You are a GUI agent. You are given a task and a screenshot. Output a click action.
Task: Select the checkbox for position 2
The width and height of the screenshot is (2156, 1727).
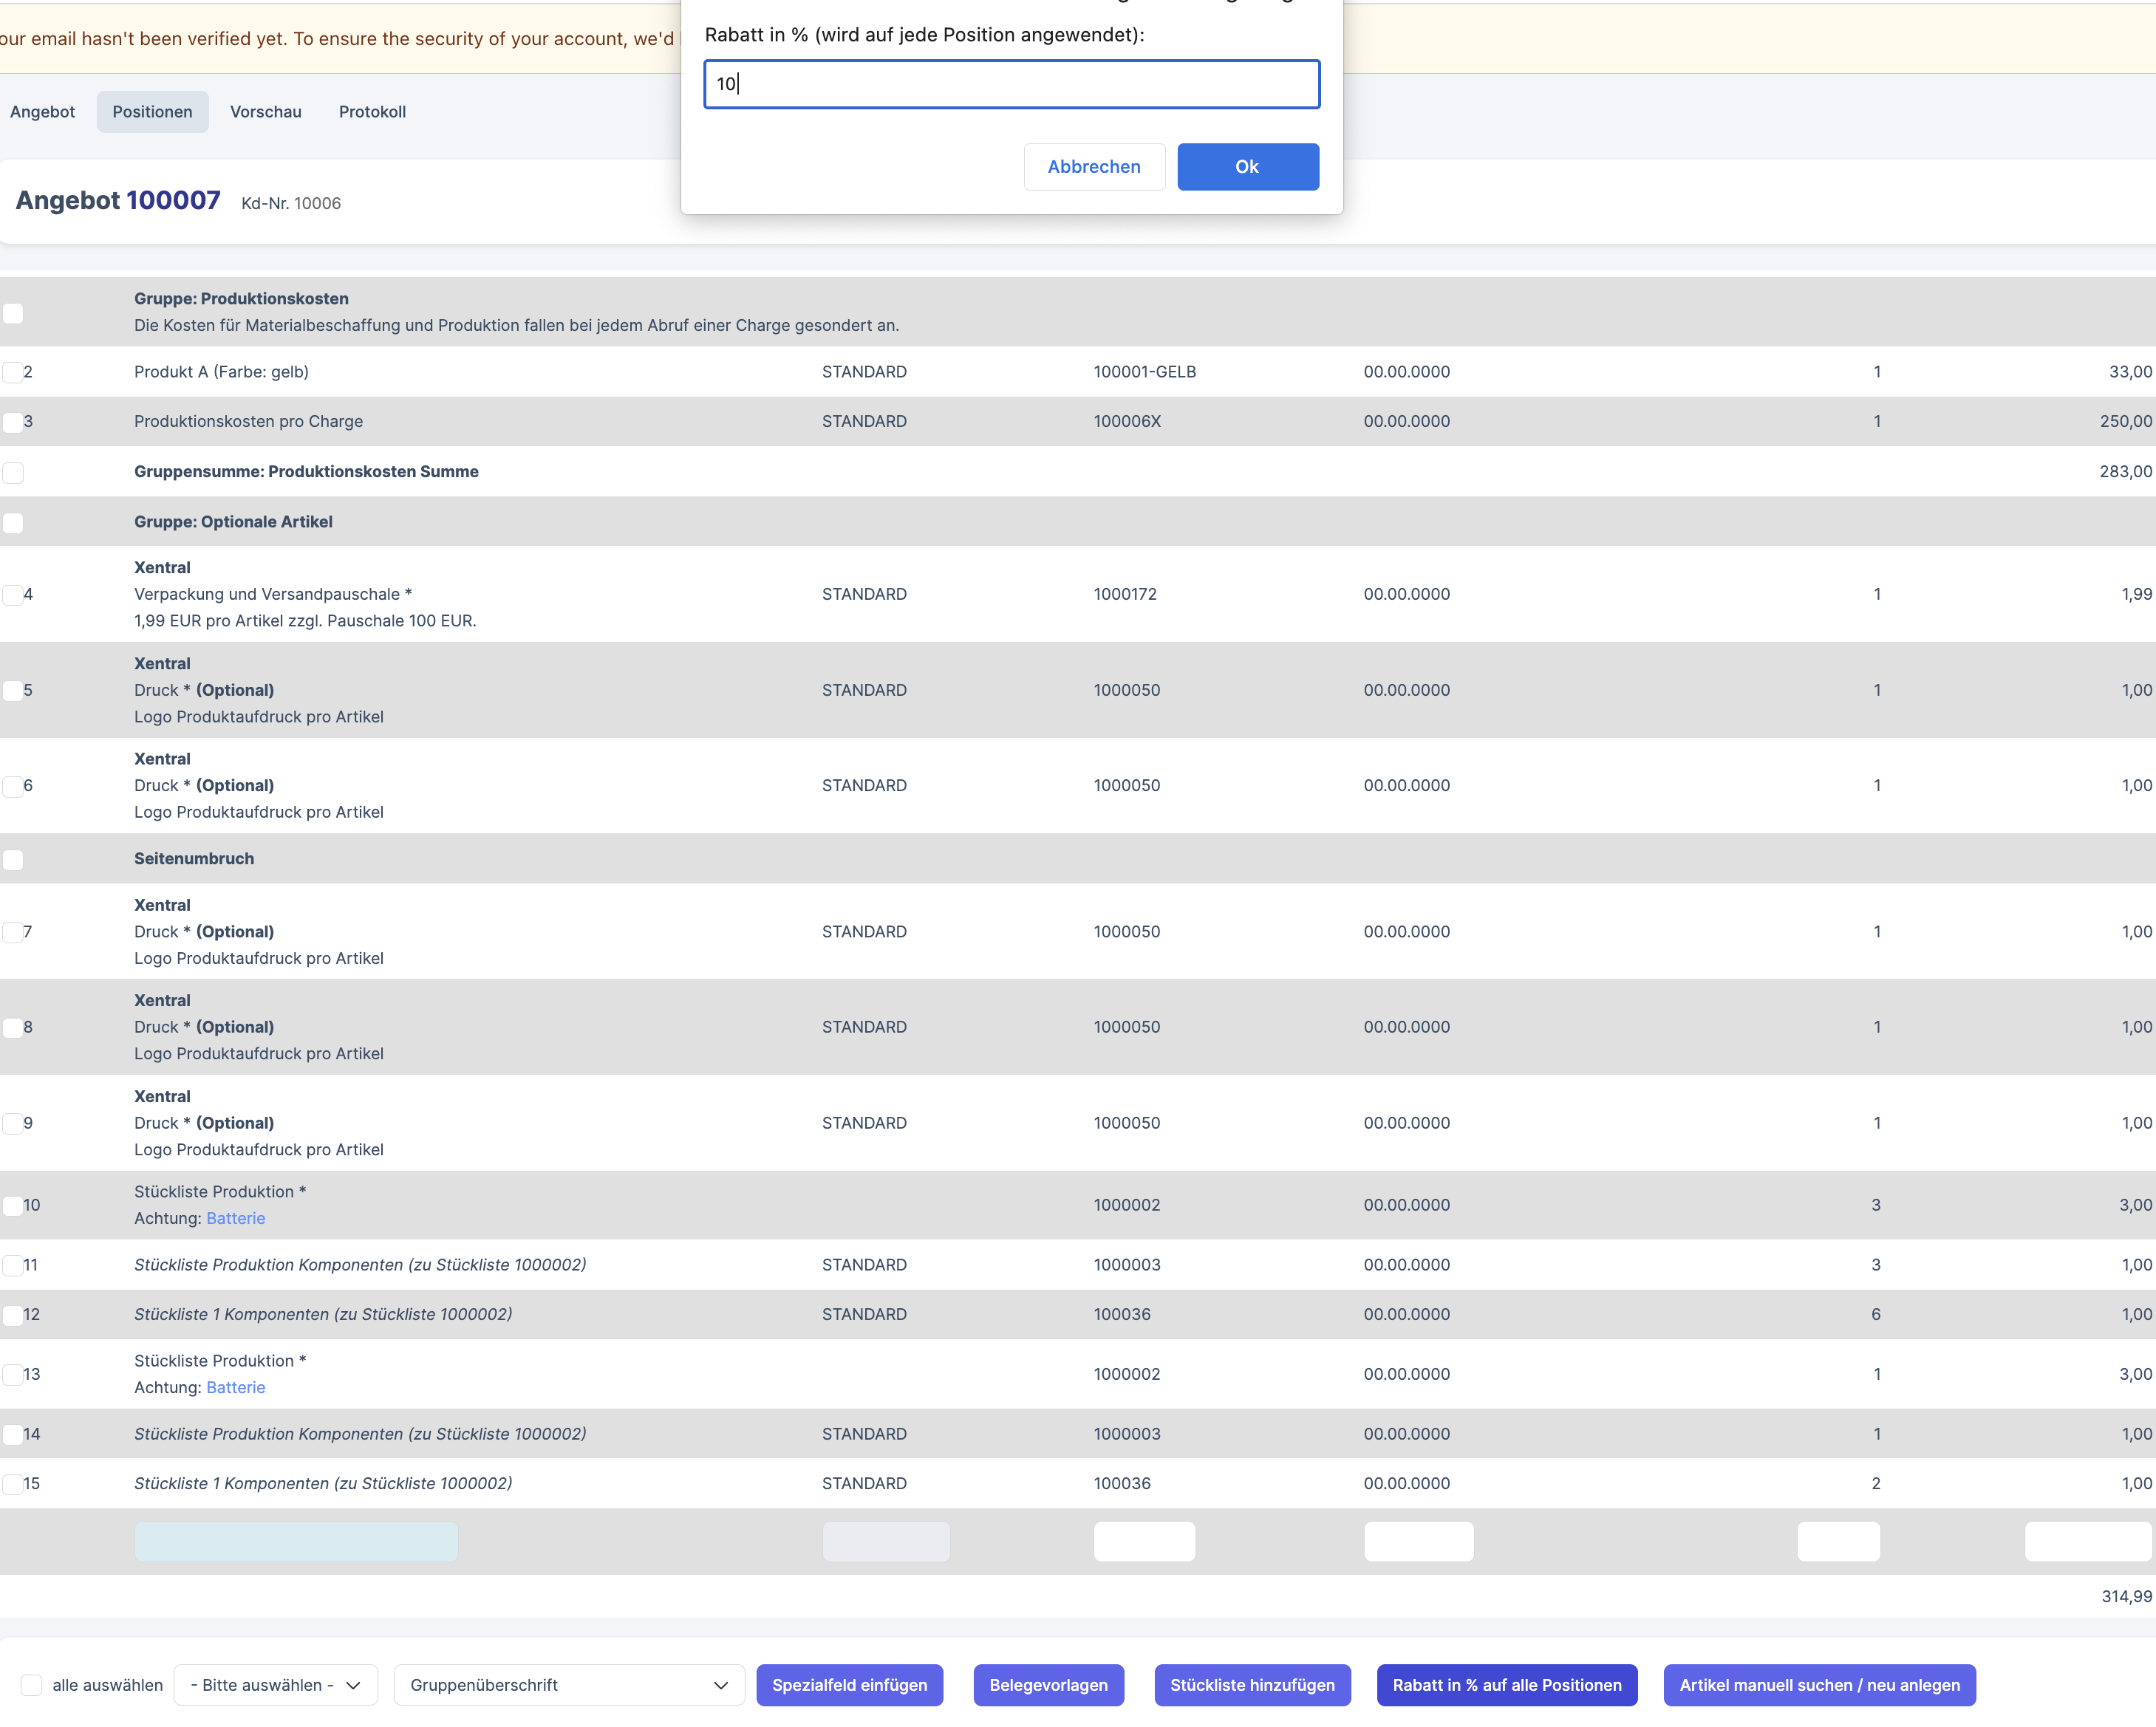click(x=12, y=372)
